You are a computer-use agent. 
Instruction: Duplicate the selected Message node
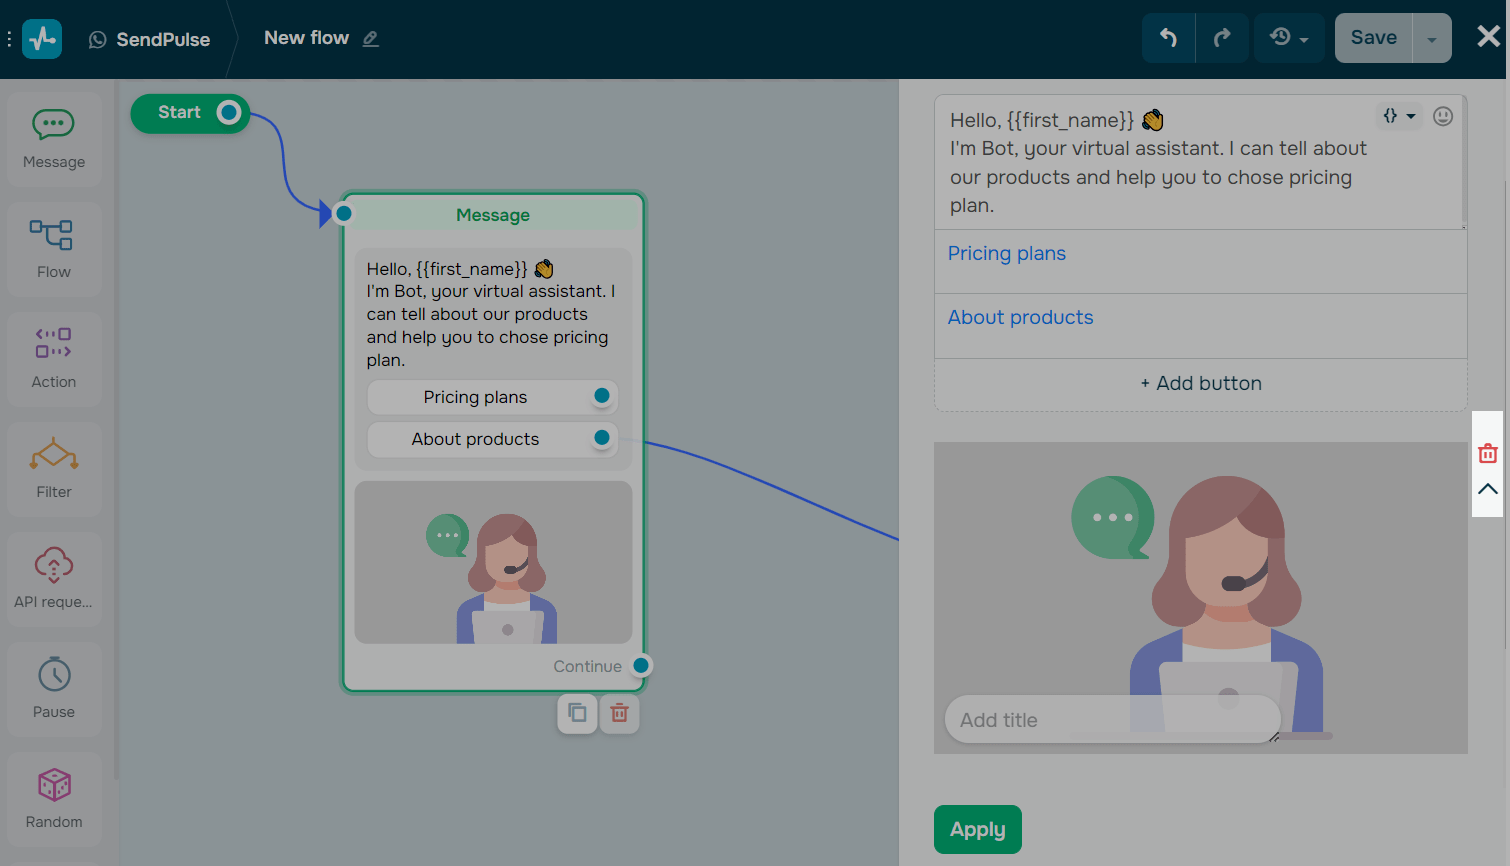point(577,713)
